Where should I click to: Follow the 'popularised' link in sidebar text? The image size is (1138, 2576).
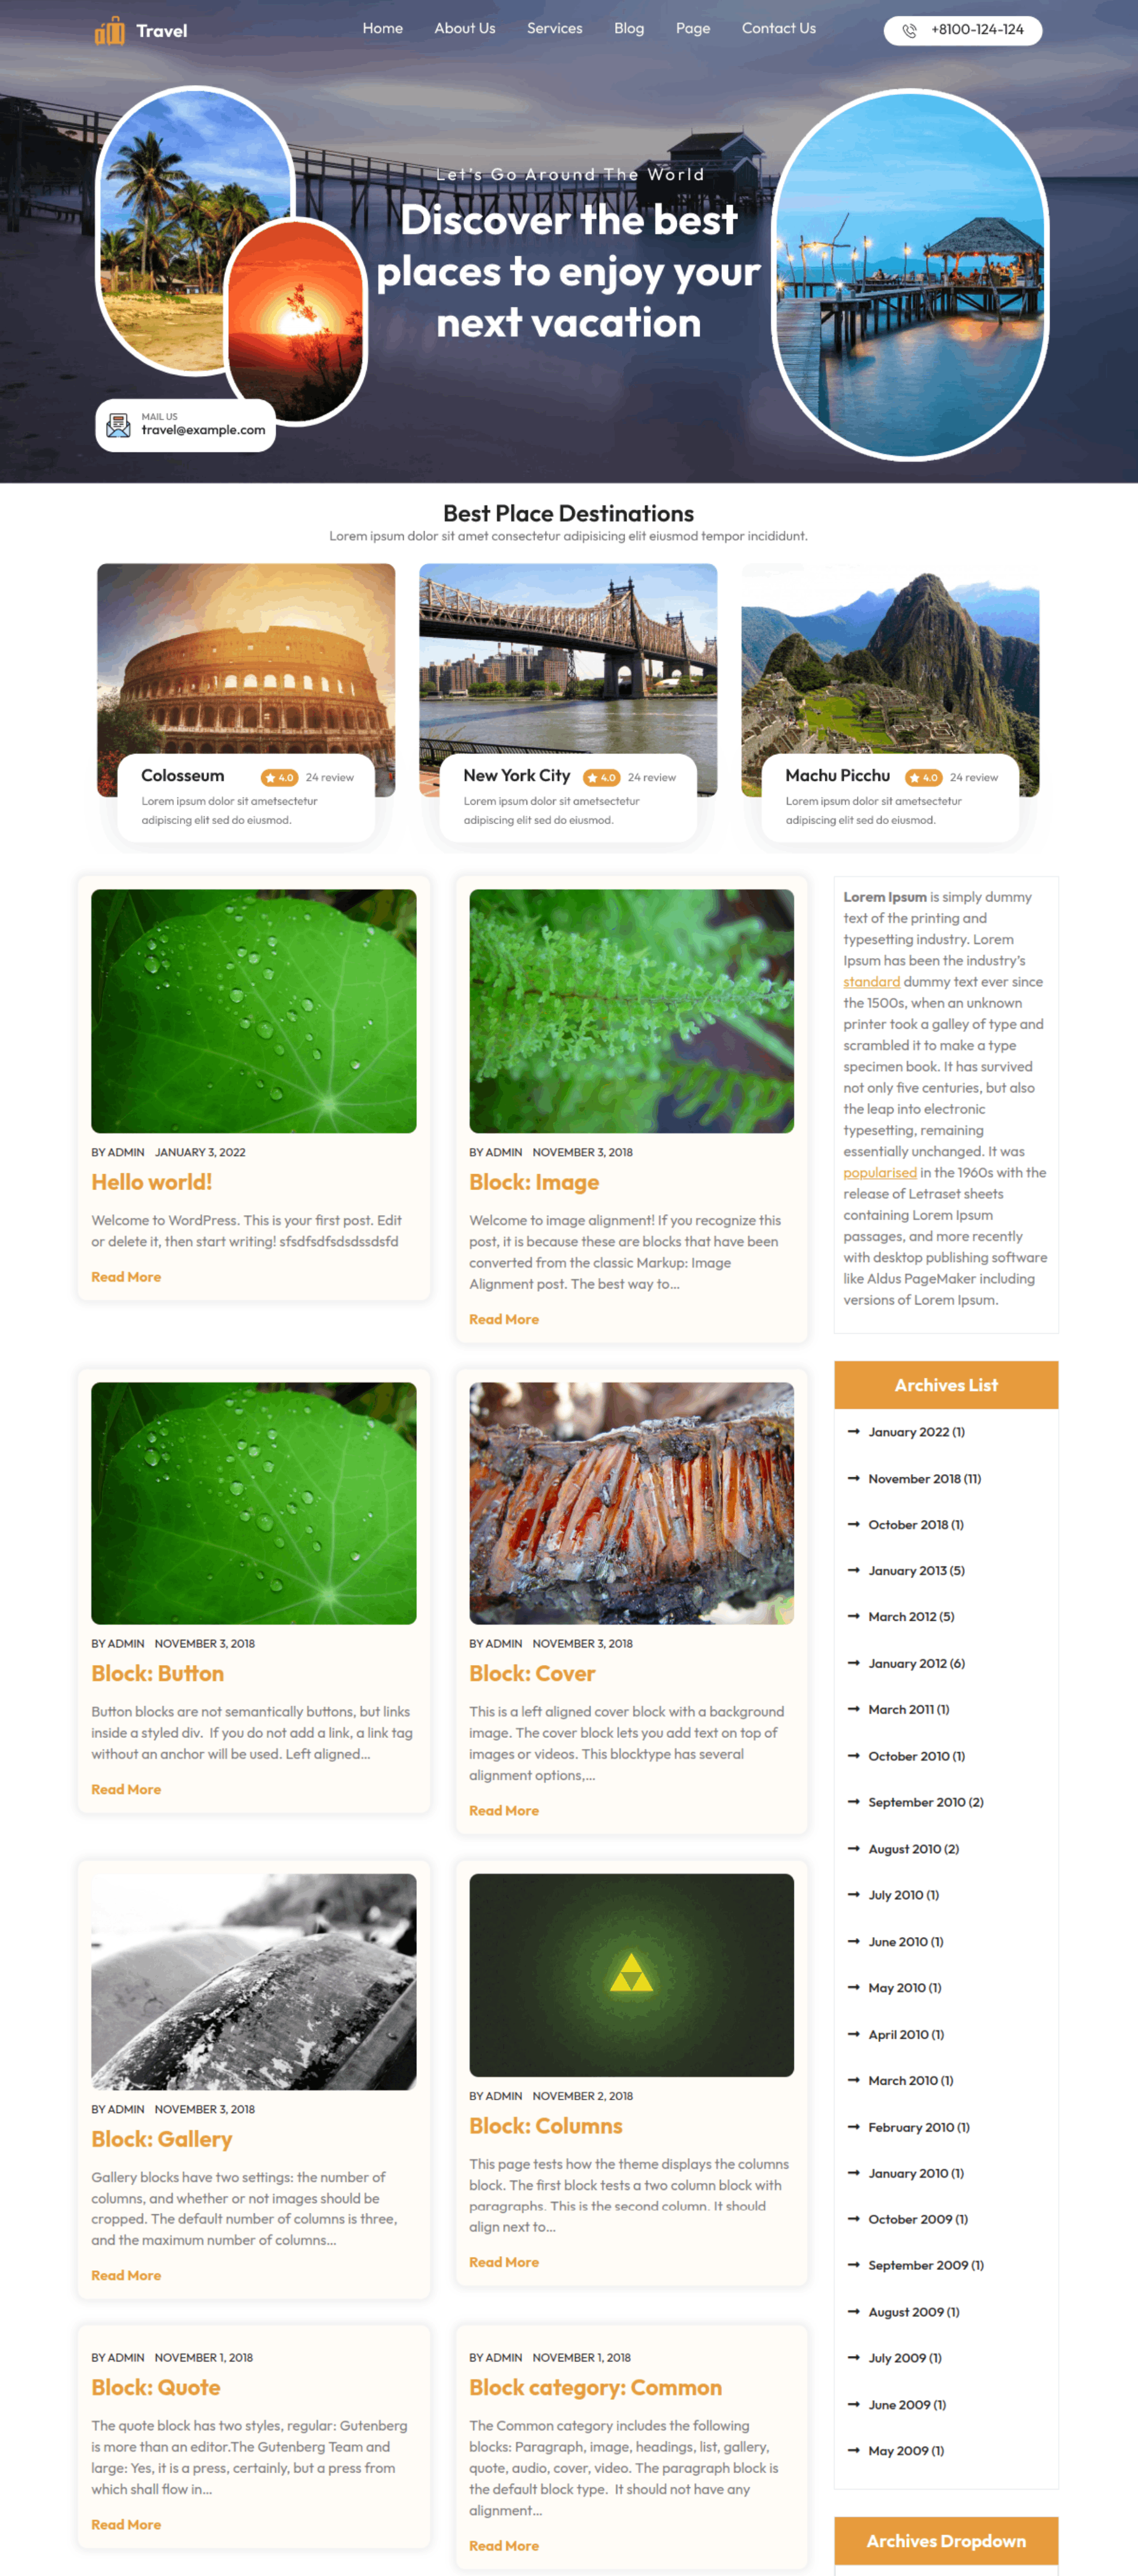pyautogui.click(x=880, y=1173)
